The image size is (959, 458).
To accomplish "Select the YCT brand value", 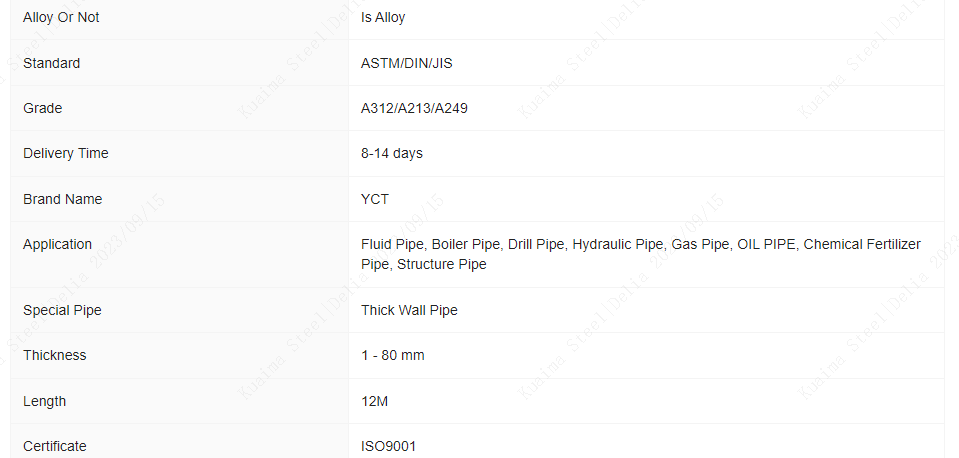I will (x=374, y=199).
